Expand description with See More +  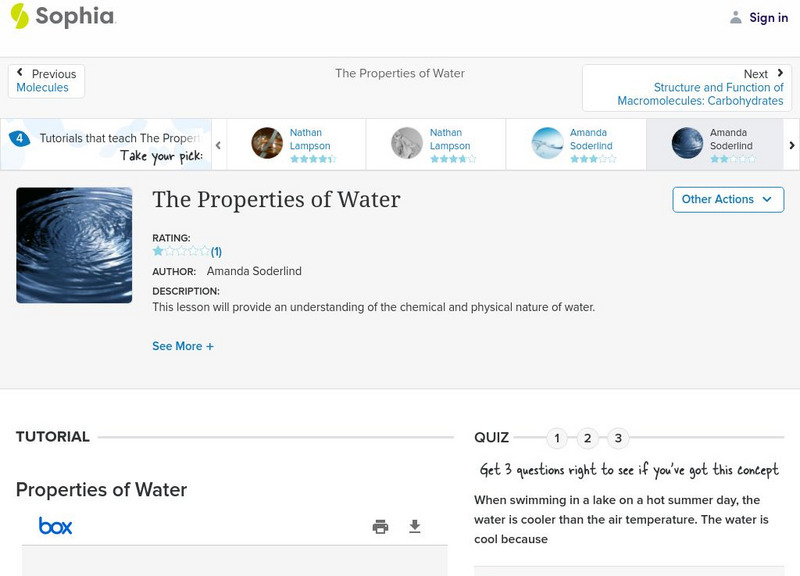(x=183, y=346)
